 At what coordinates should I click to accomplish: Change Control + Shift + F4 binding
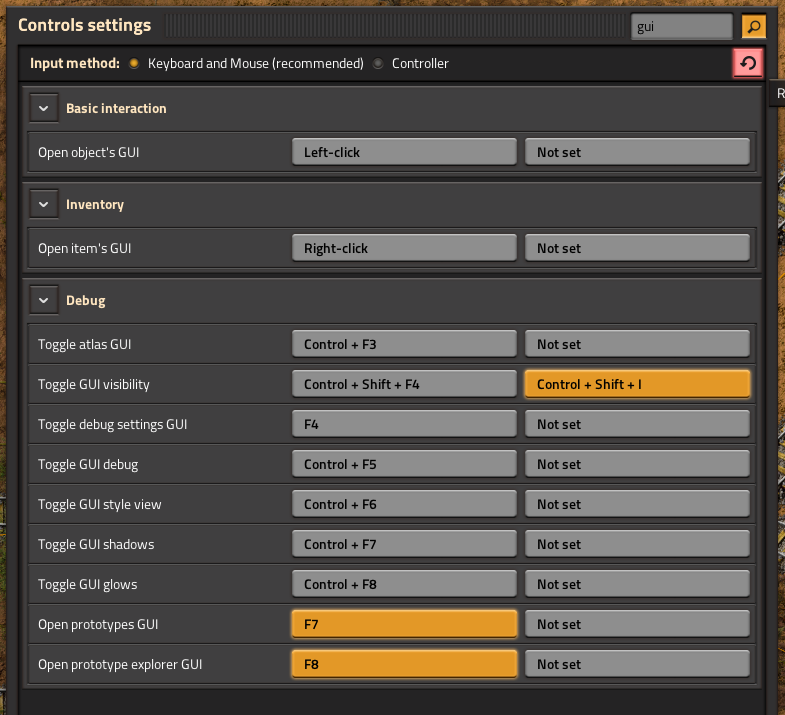(404, 384)
